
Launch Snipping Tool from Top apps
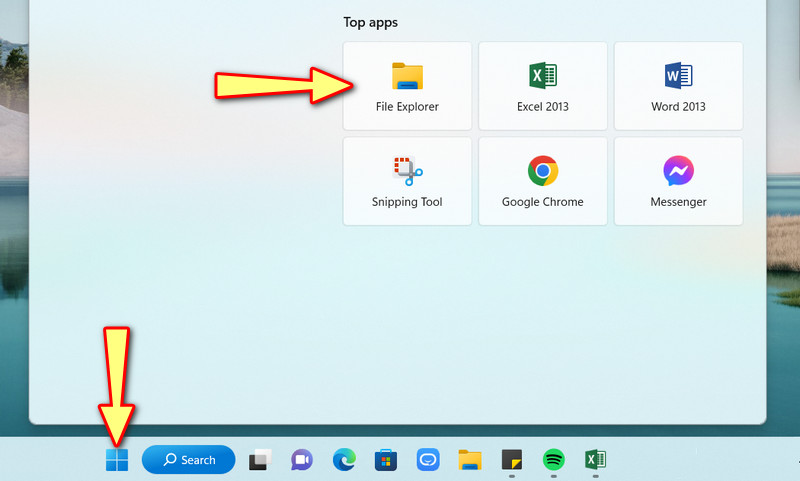coord(407,182)
